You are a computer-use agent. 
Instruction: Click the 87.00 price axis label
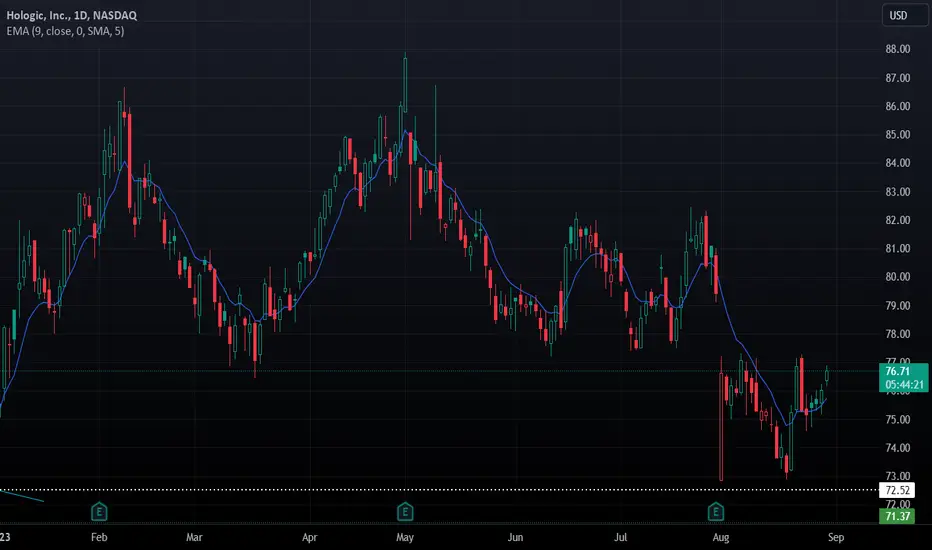(898, 78)
